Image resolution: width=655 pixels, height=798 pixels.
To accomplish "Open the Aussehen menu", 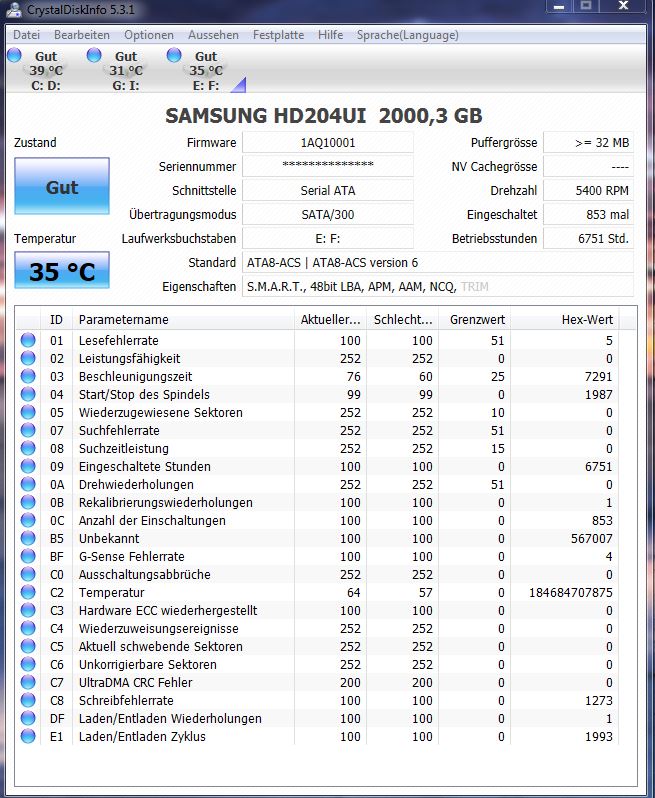I will point(213,35).
